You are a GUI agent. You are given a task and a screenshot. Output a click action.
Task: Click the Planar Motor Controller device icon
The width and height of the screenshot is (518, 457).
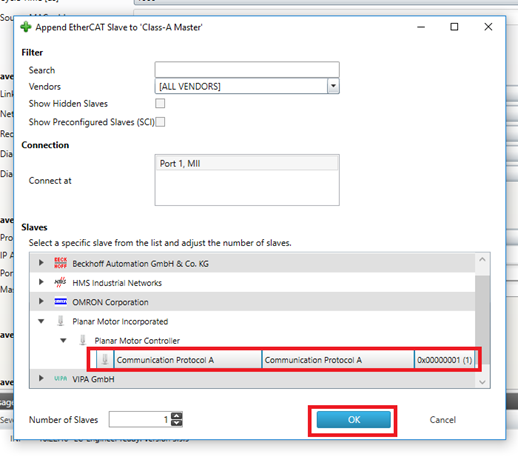tap(83, 340)
